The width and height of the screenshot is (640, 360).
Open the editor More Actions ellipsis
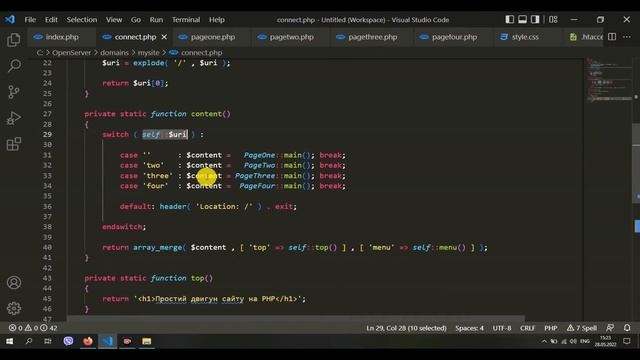point(627,37)
